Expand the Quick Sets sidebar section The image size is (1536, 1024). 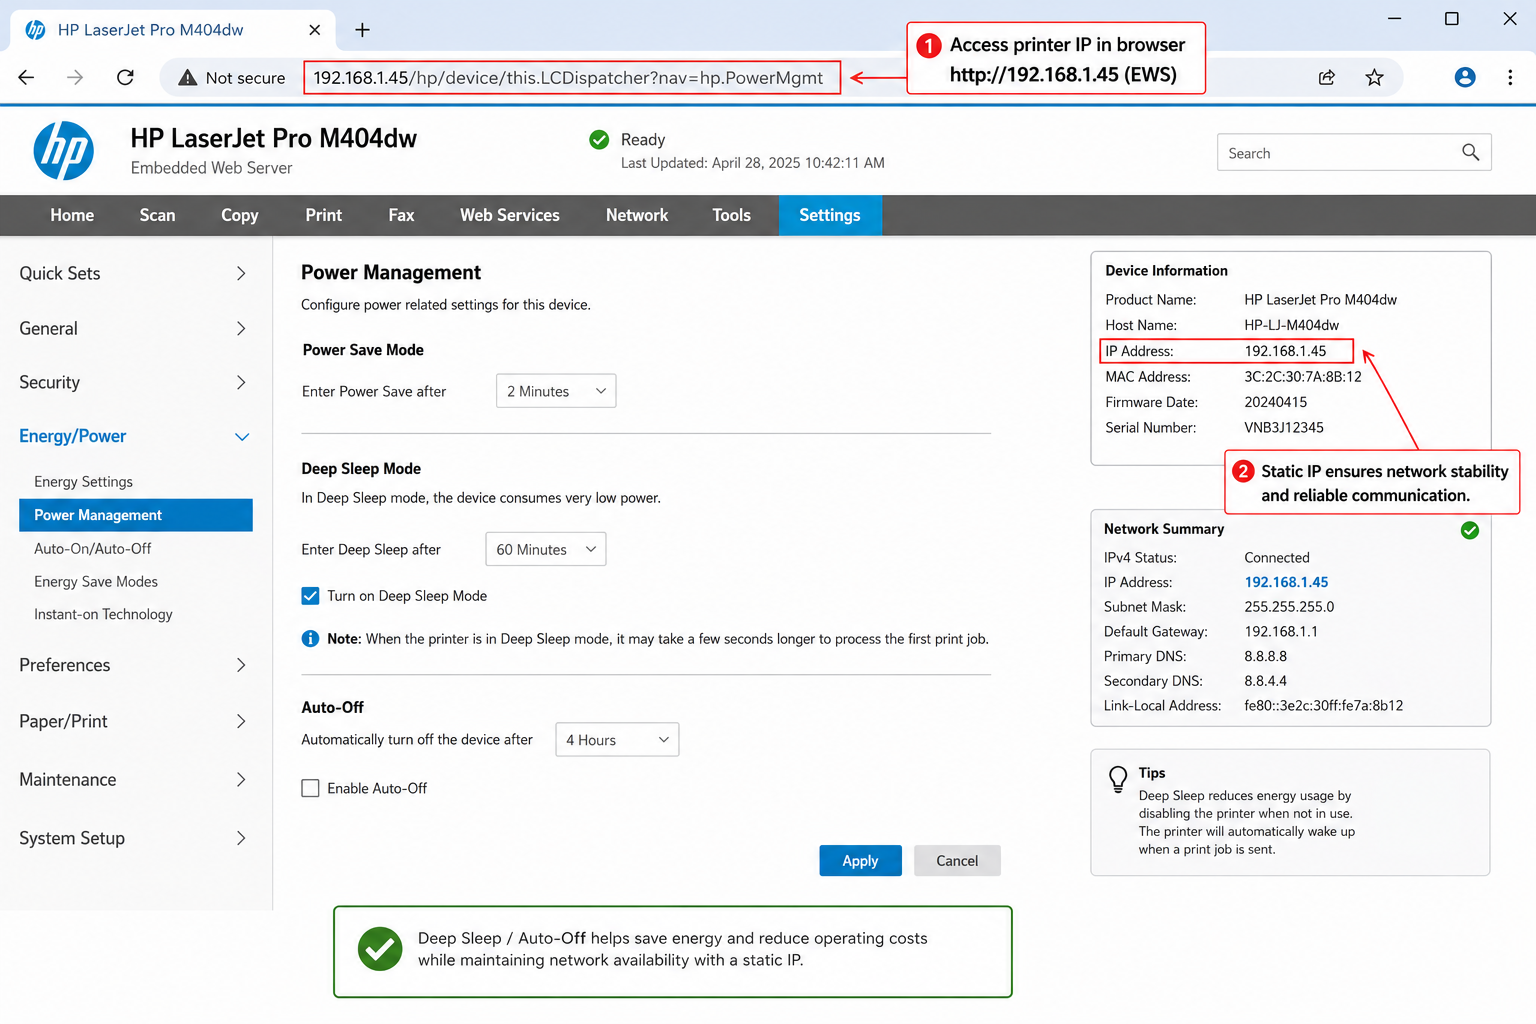tap(133, 273)
